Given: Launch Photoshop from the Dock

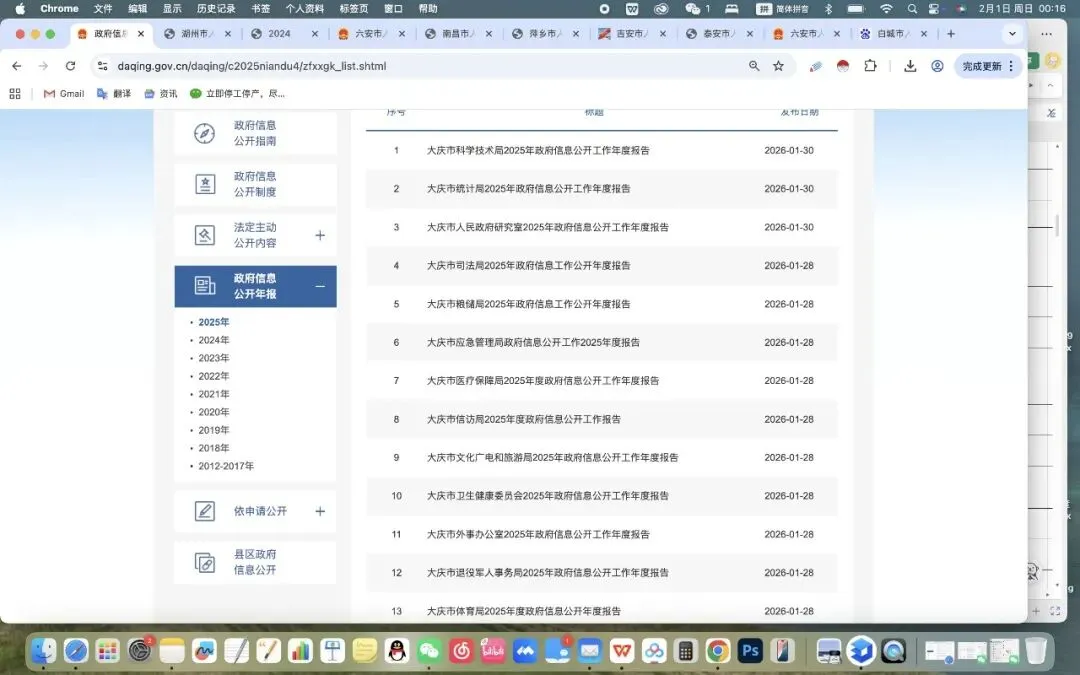Looking at the screenshot, I should (x=749, y=650).
